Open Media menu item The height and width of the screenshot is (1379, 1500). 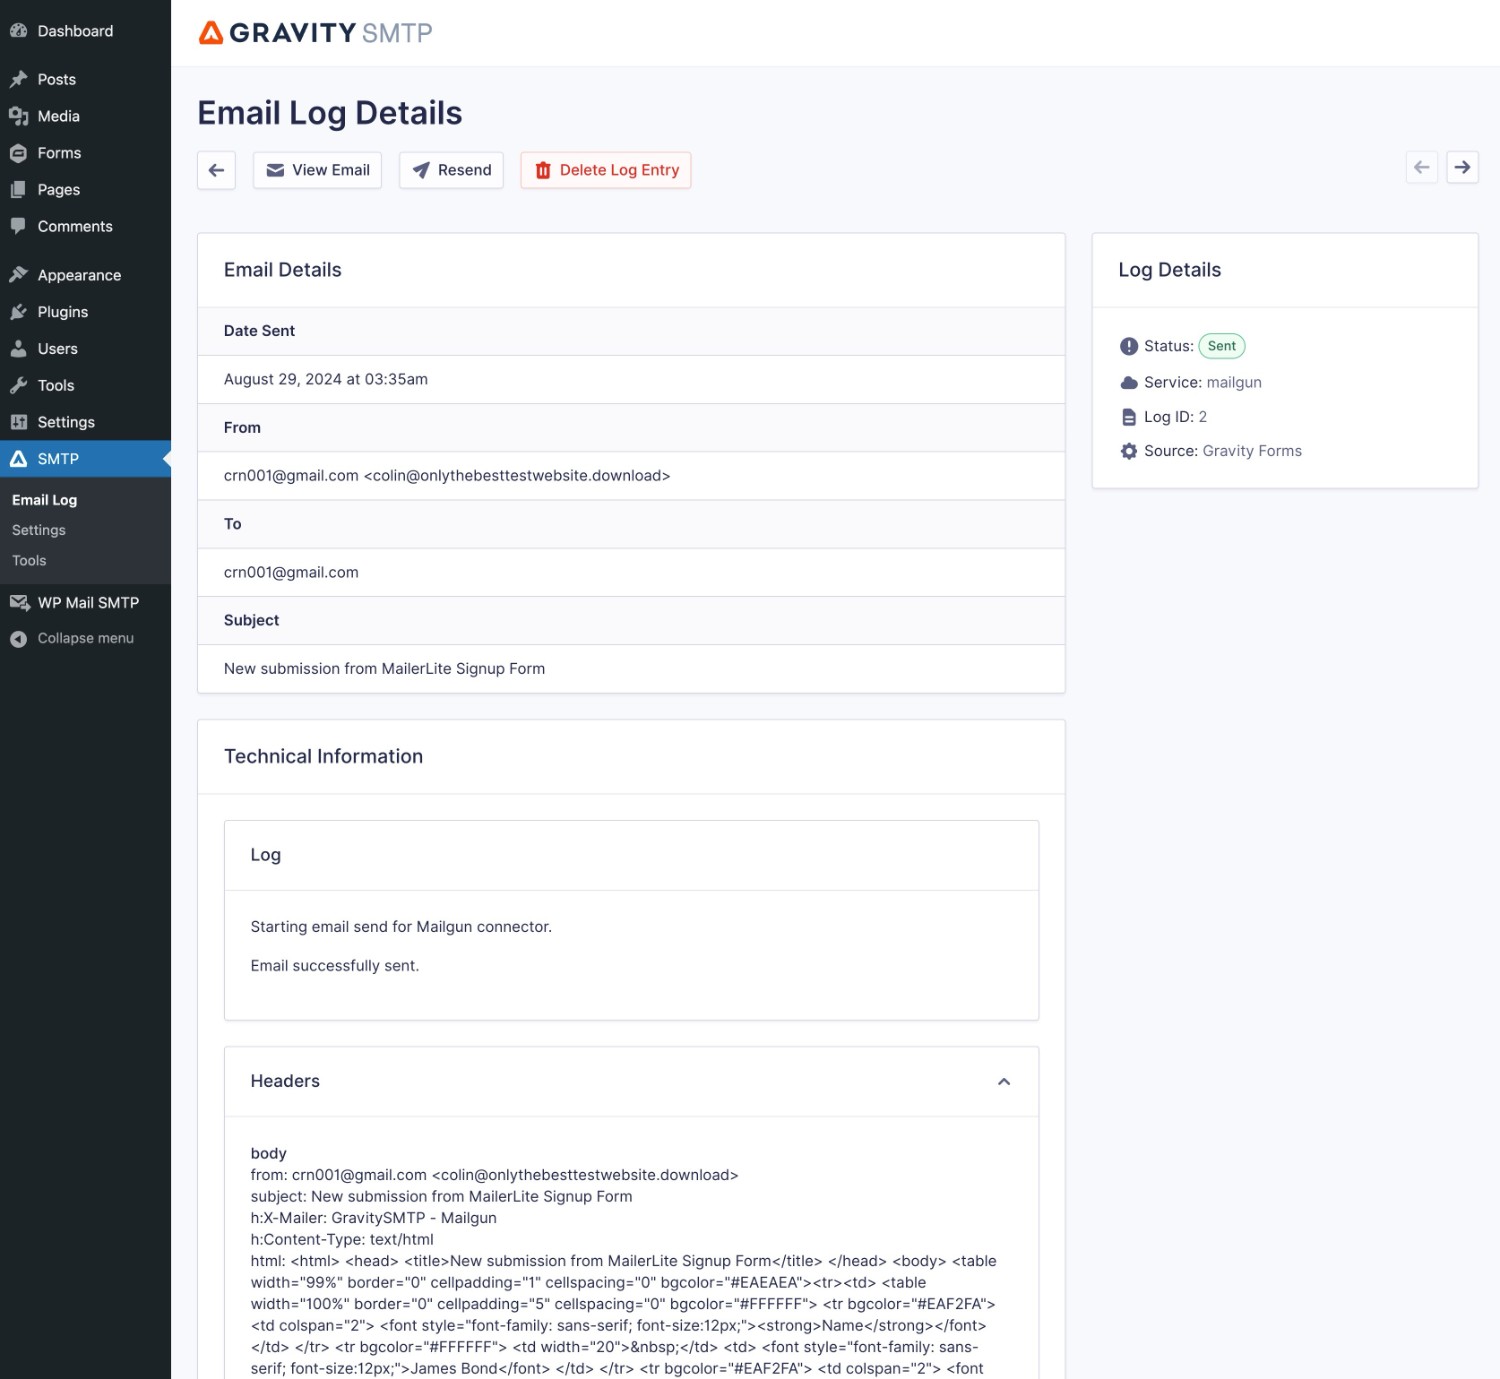click(85, 116)
